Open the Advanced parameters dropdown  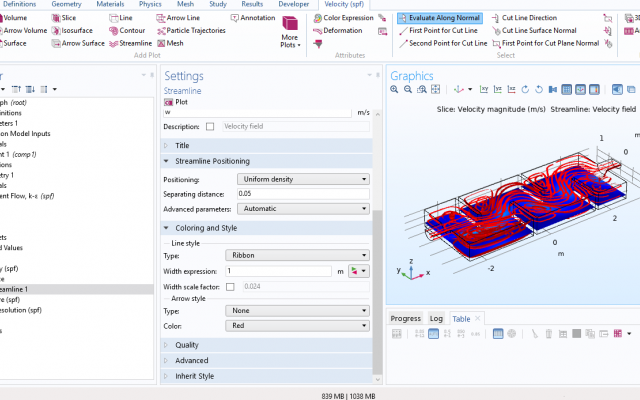303,209
